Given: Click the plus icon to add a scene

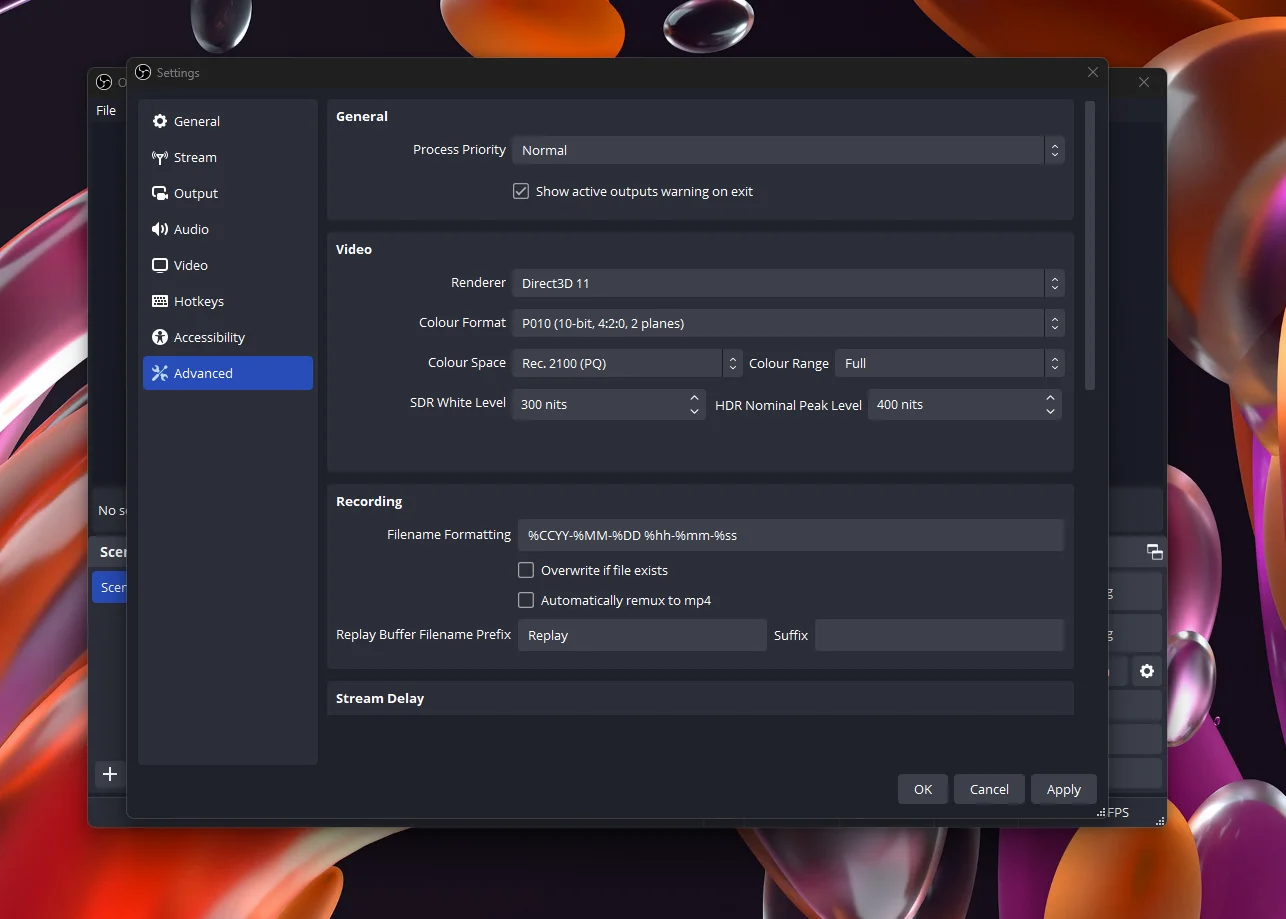Looking at the screenshot, I should [110, 774].
